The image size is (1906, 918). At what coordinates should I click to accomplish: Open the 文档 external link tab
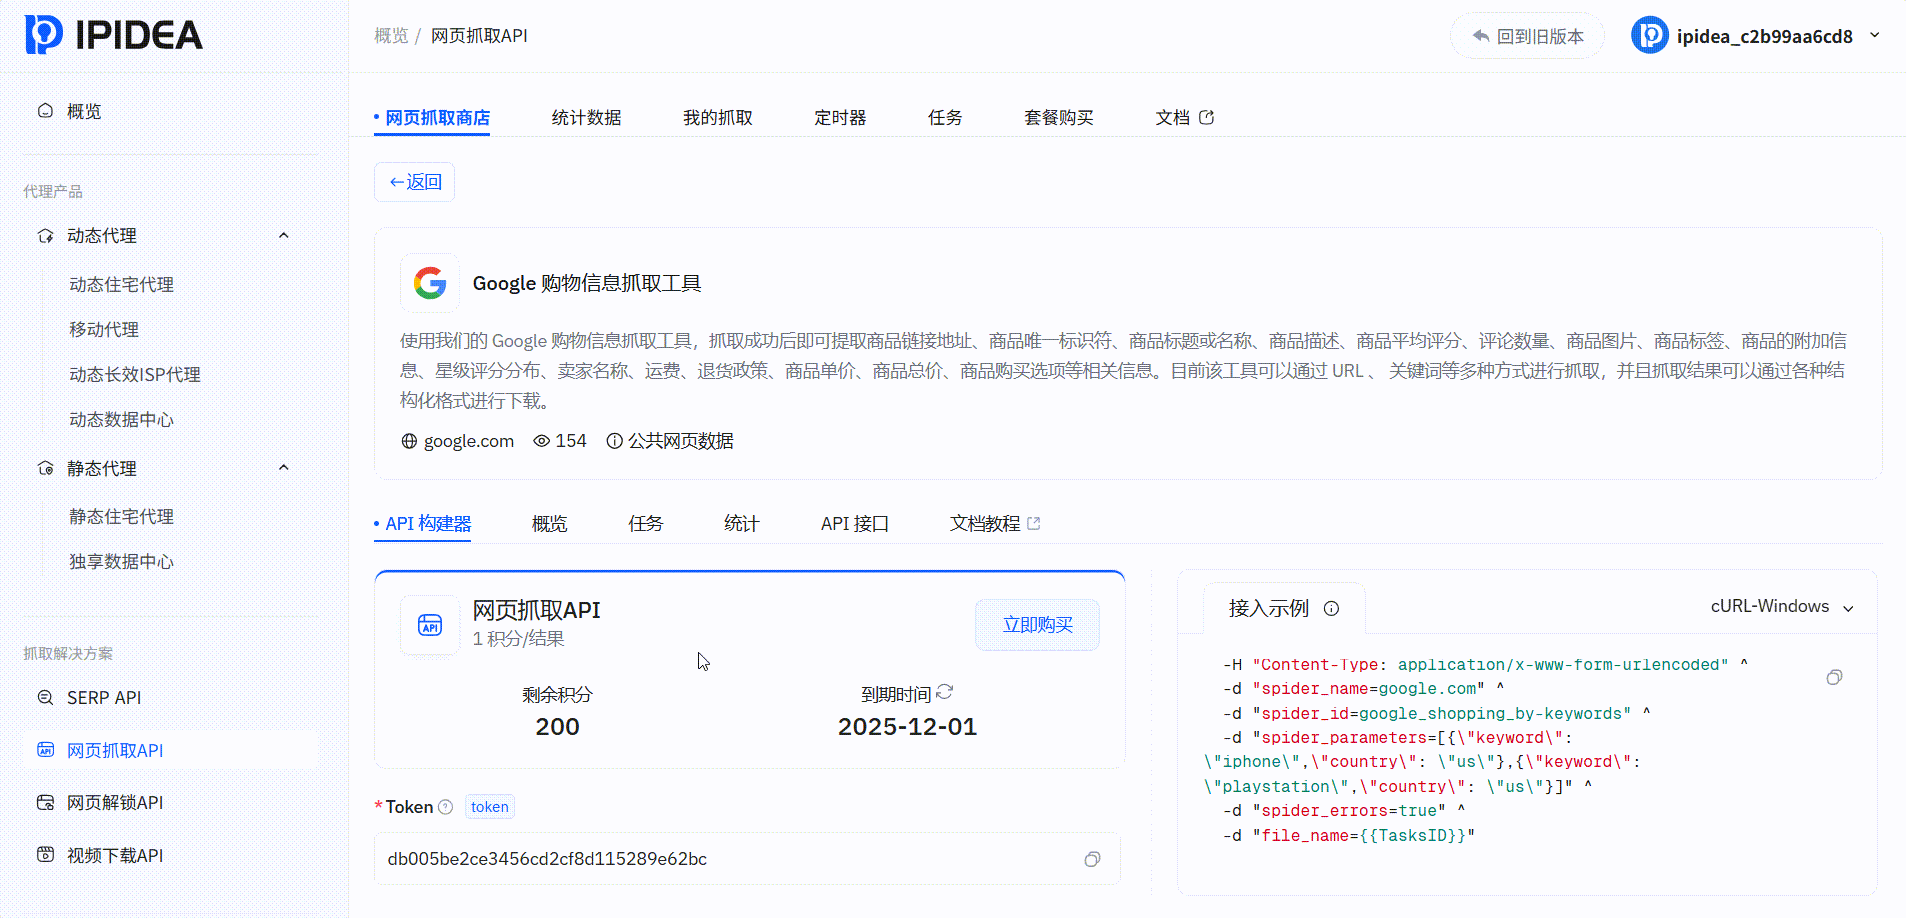[x=1185, y=118]
